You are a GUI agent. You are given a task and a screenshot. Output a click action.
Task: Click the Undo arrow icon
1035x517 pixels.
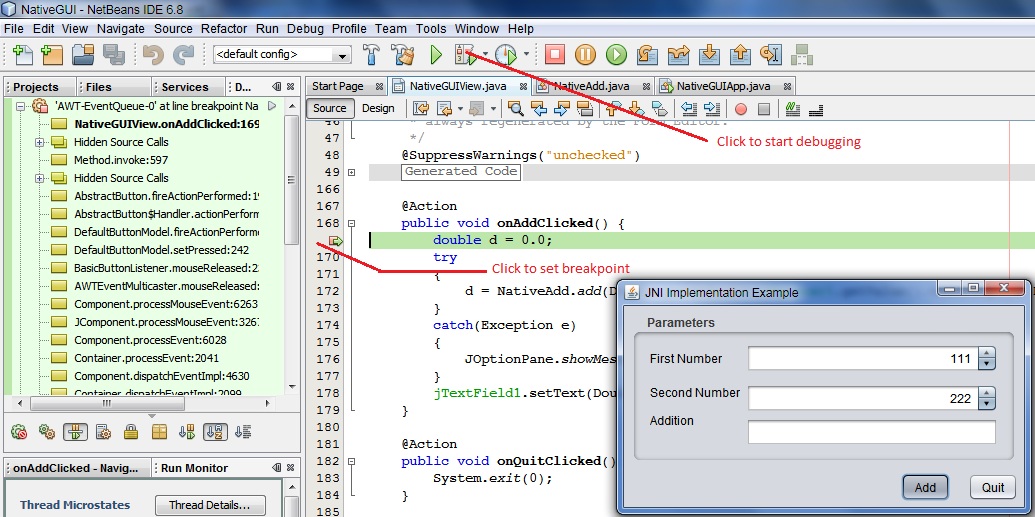[153, 55]
